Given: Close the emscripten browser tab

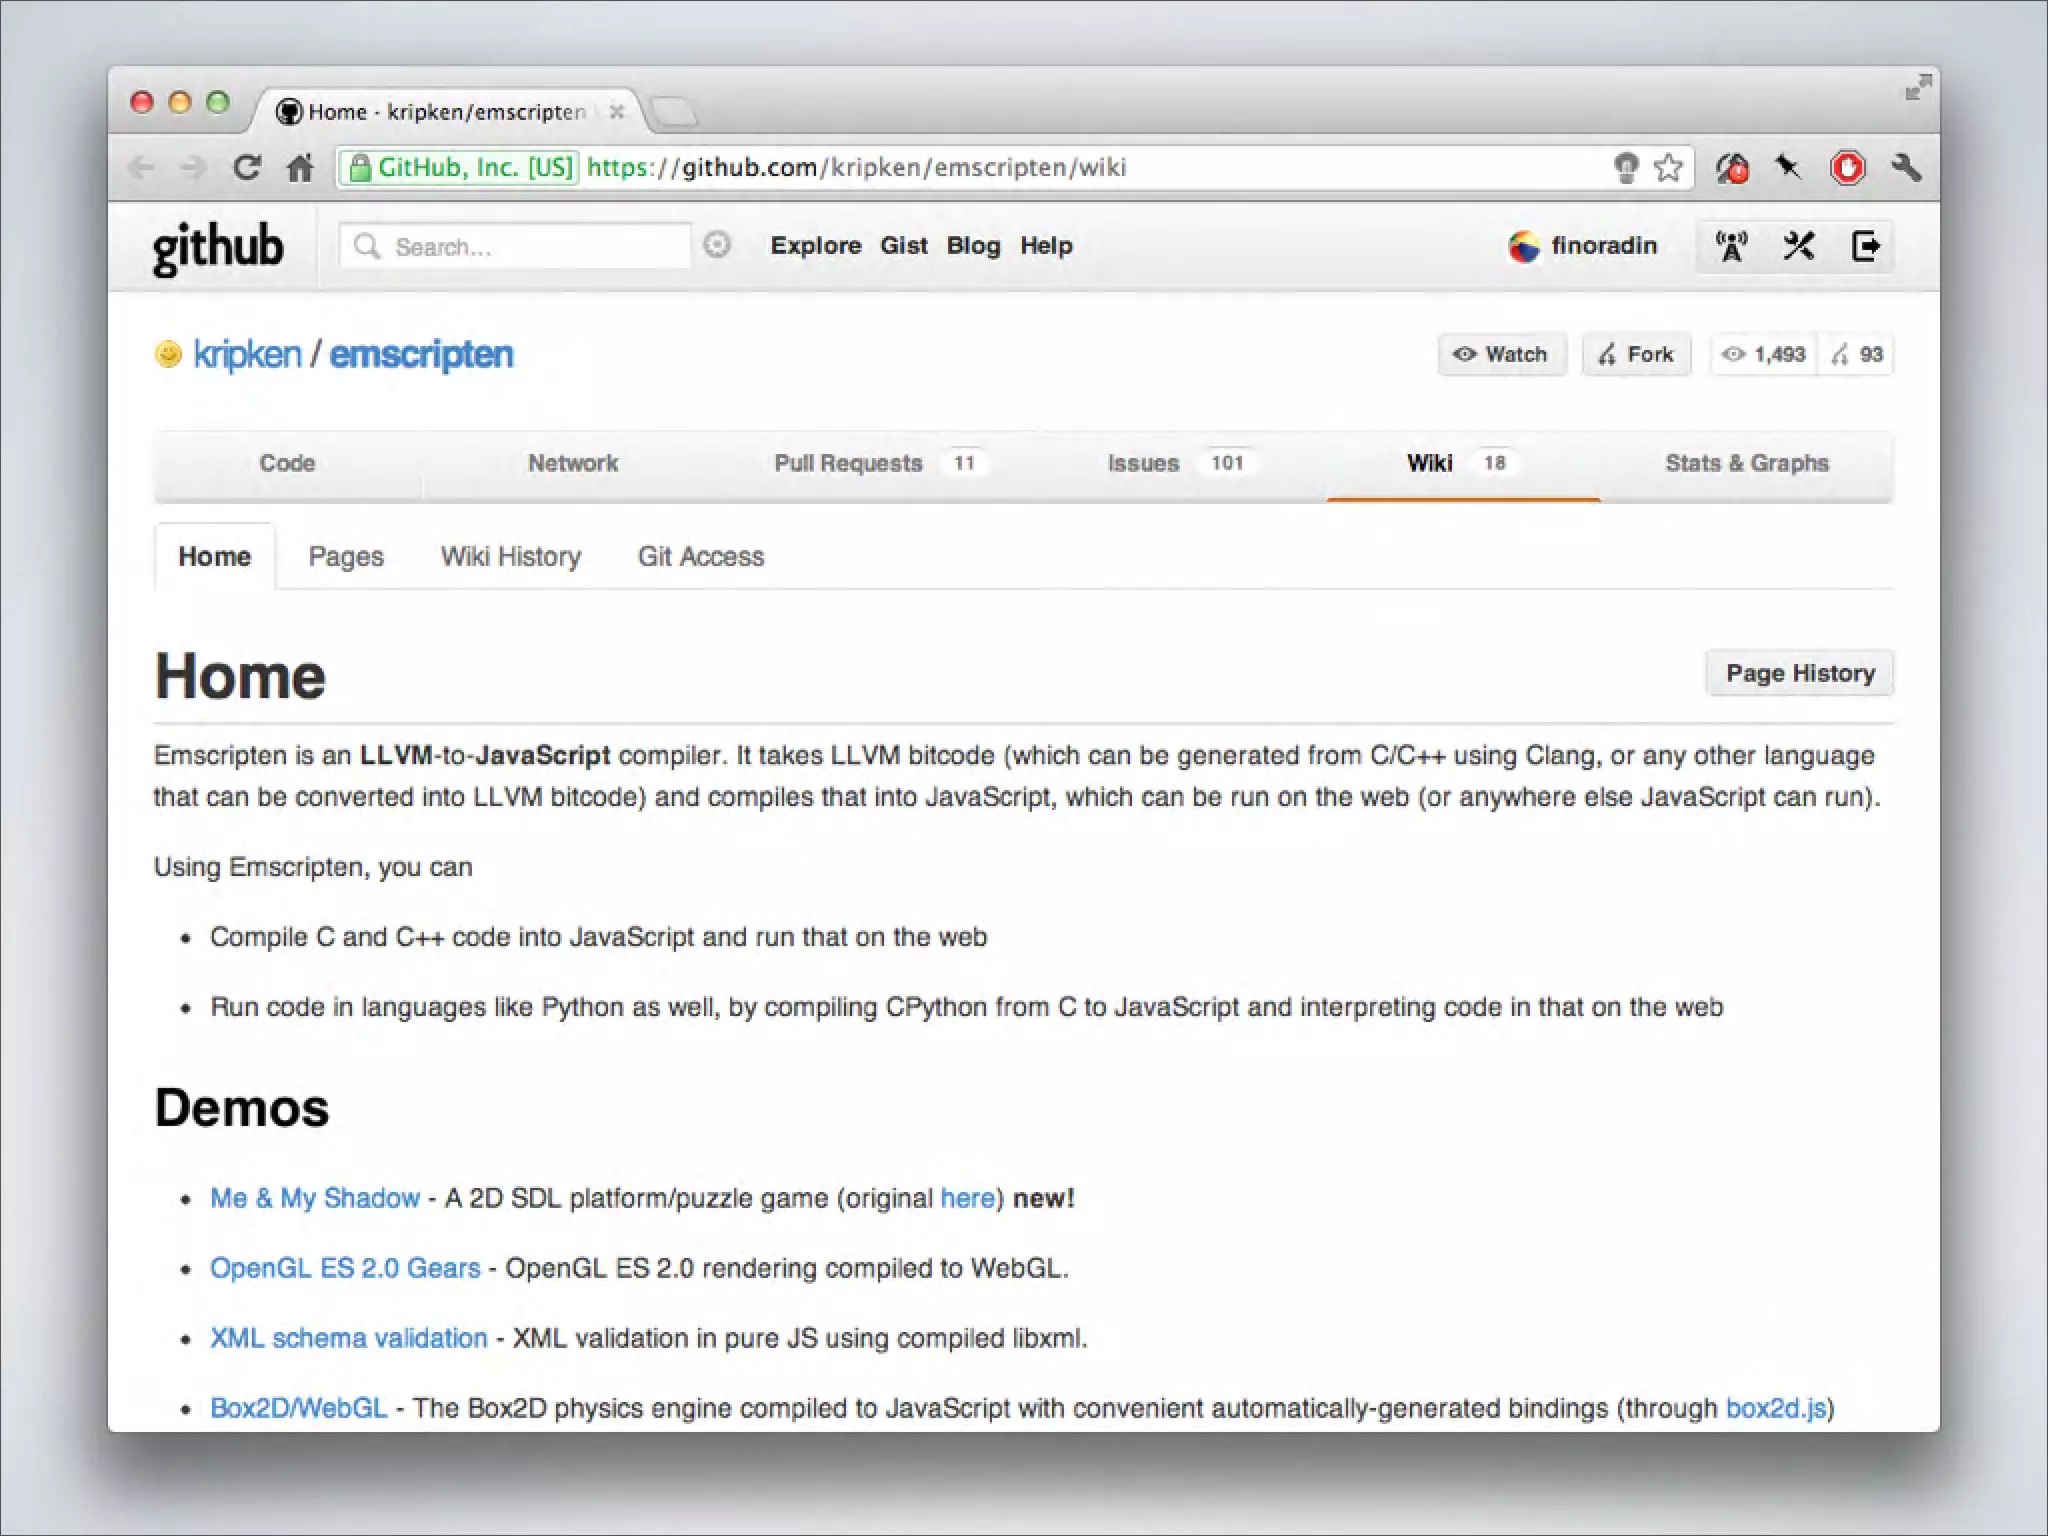Looking at the screenshot, I should pyautogui.click(x=617, y=112).
